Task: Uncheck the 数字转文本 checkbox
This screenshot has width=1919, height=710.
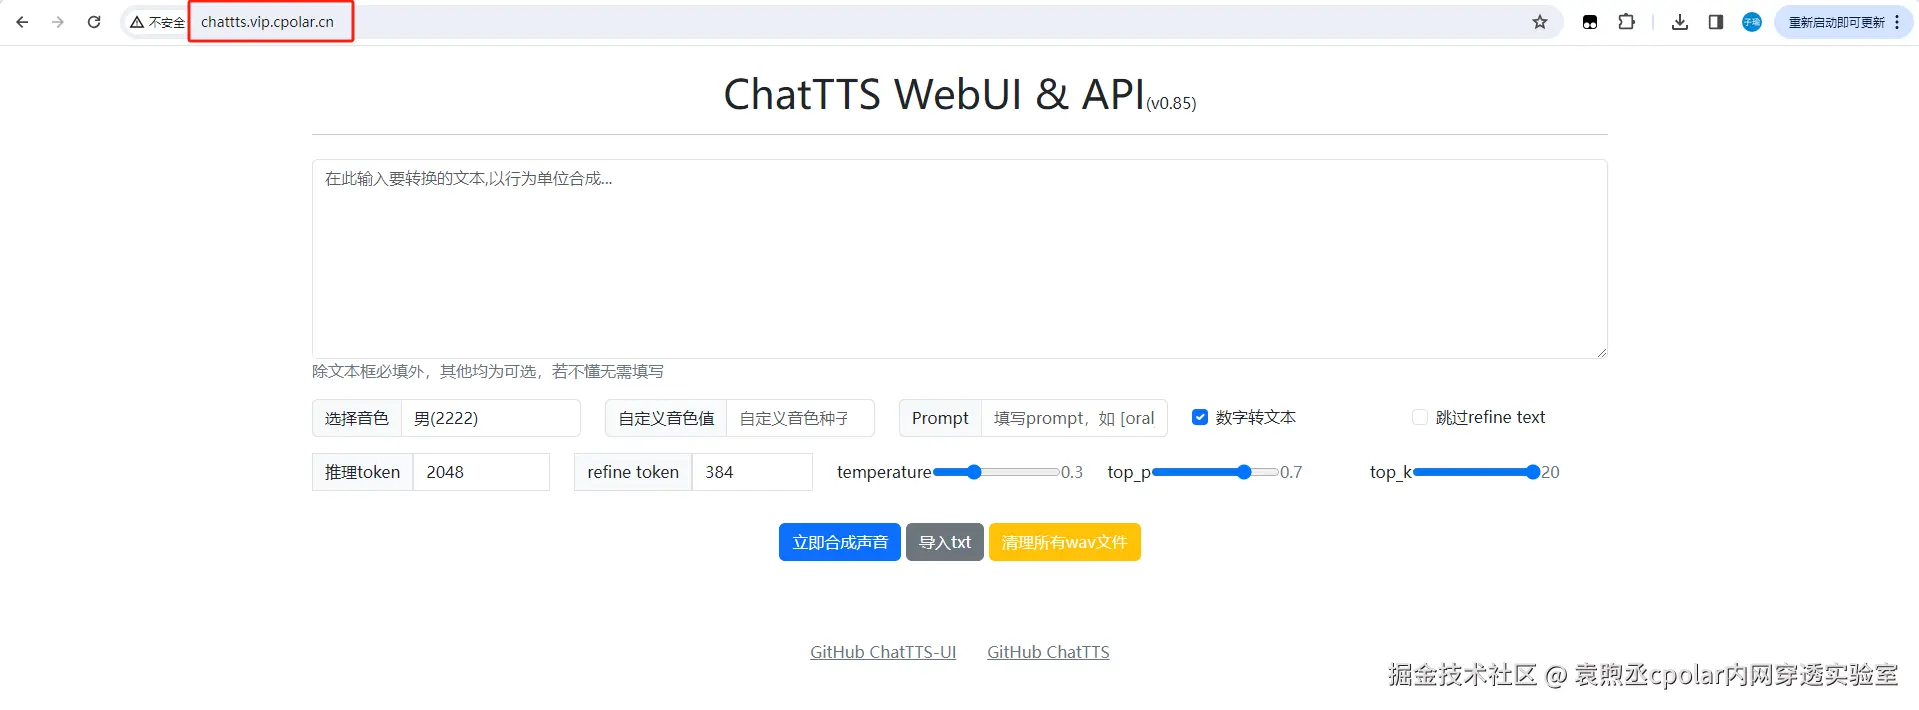Action: click(1200, 417)
